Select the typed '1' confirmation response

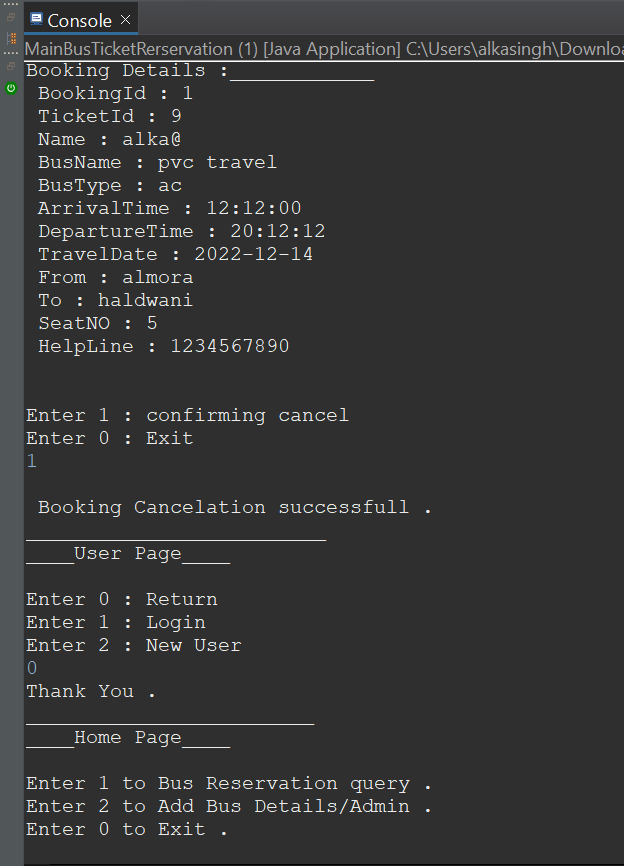click(x=30, y=460)
